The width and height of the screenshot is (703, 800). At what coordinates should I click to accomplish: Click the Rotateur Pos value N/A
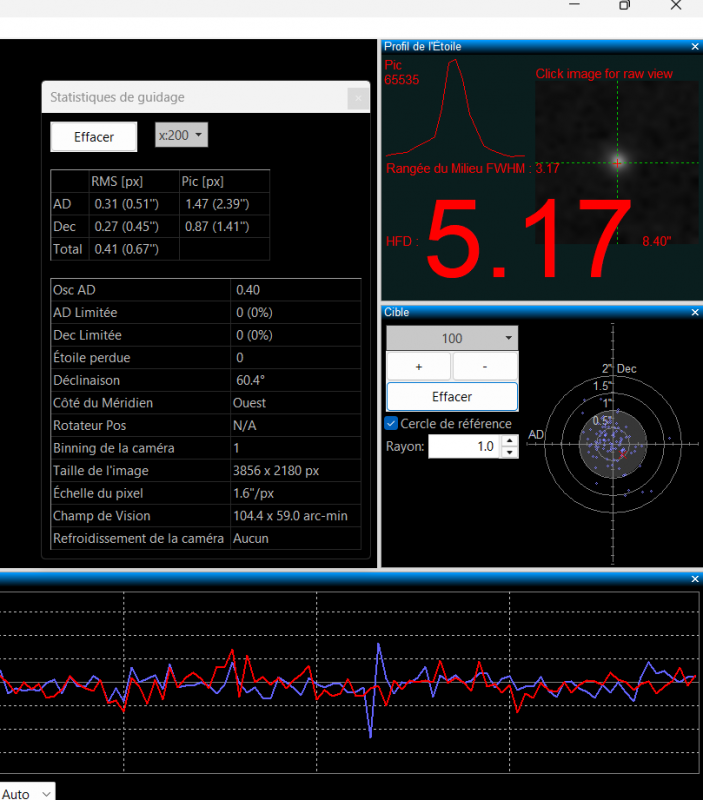pos(244,426)
